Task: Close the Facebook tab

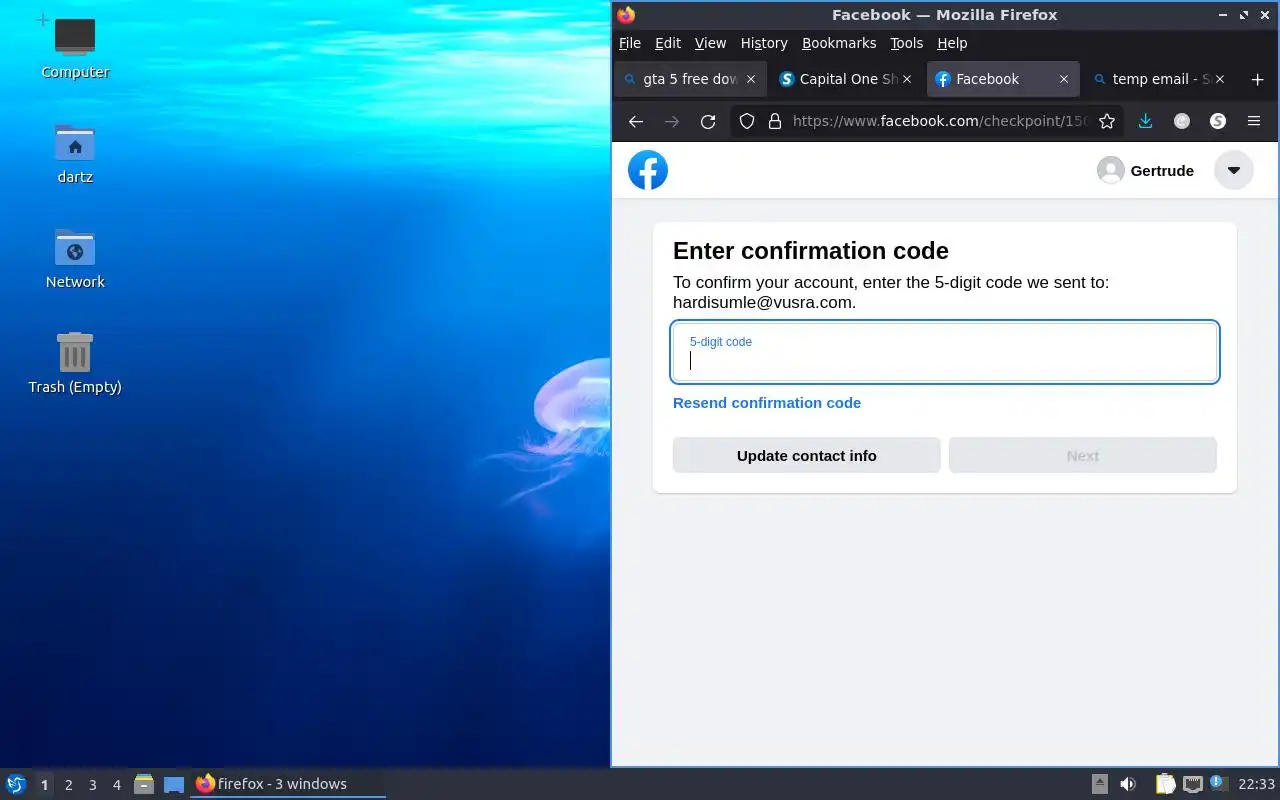Action: tap(1064, 79)
